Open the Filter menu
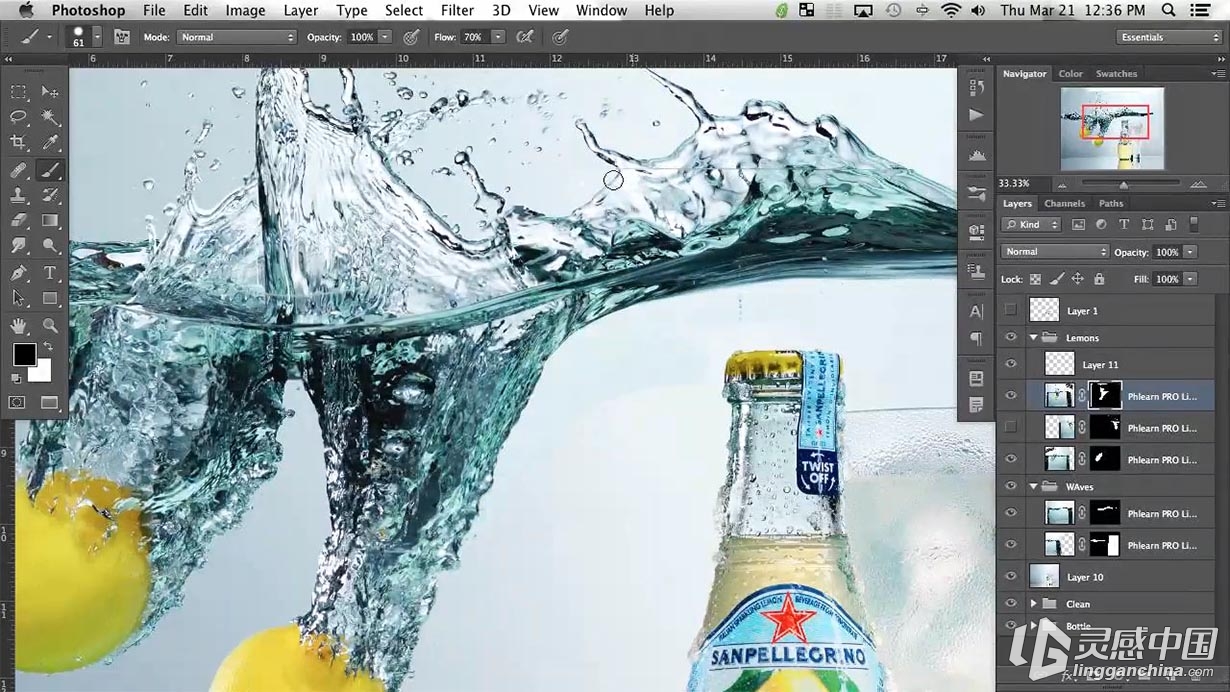The width and height of the screenshot is (1230, 692). coord(457,10)
